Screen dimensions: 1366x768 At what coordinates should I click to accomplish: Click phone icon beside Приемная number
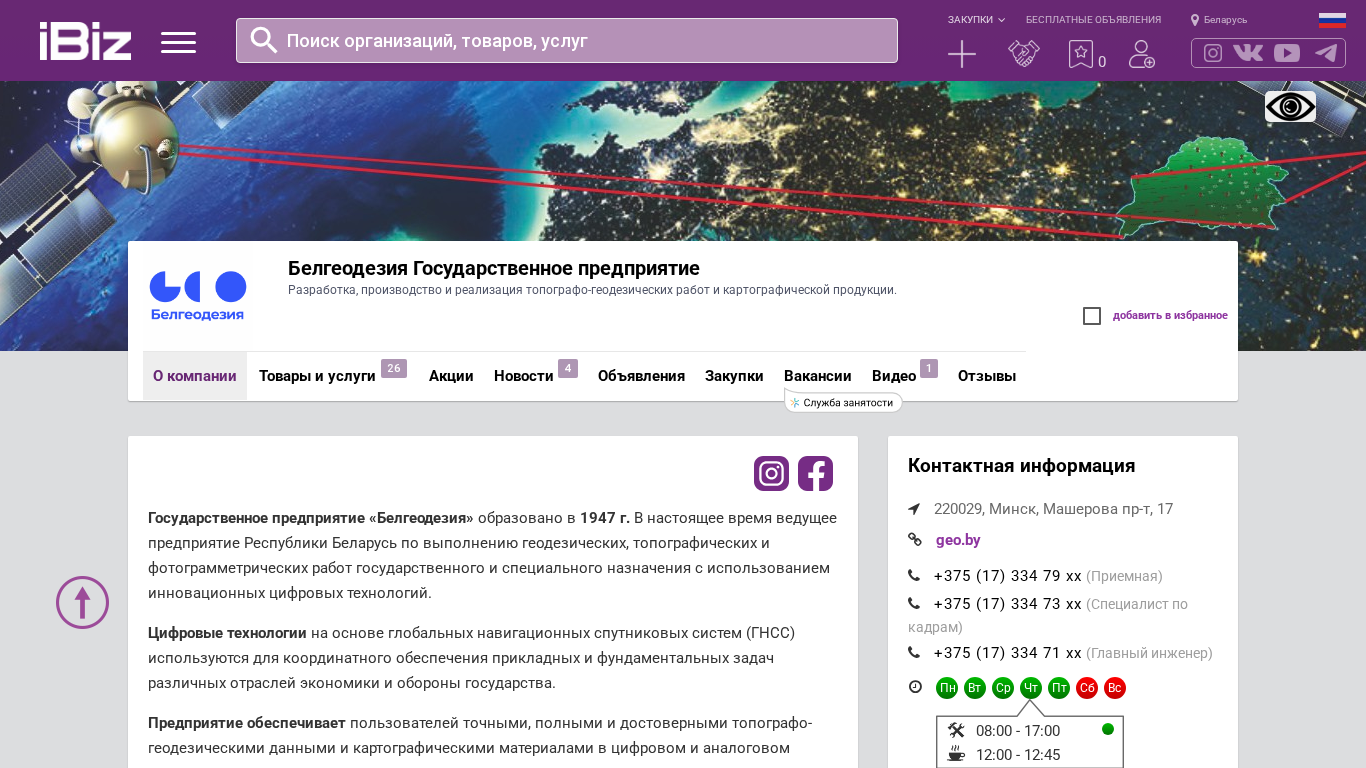(914, 576)
